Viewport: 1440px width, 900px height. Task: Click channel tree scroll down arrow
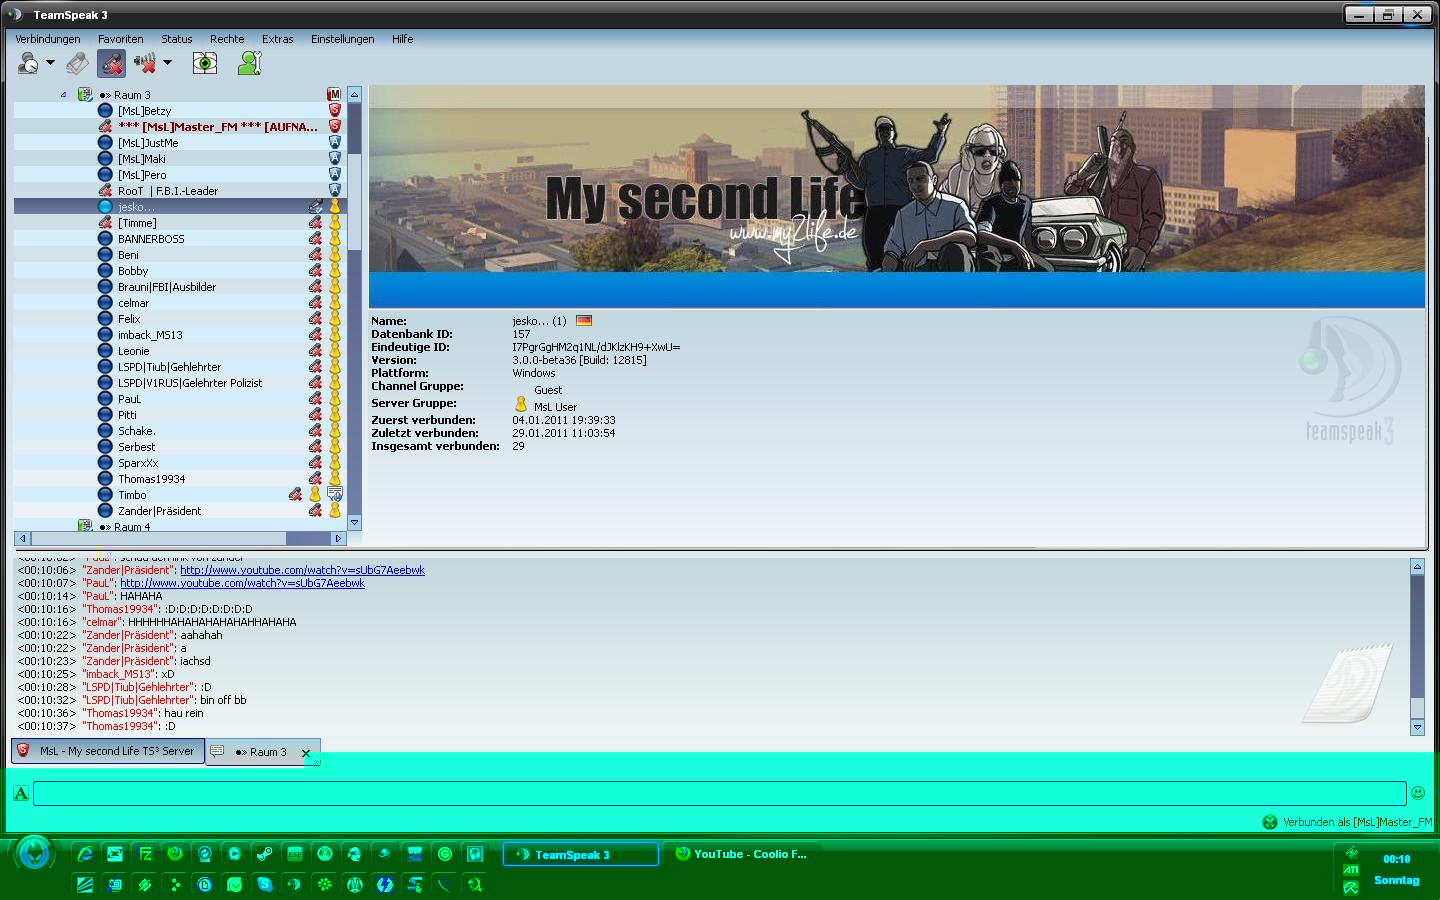pos(354,522)
